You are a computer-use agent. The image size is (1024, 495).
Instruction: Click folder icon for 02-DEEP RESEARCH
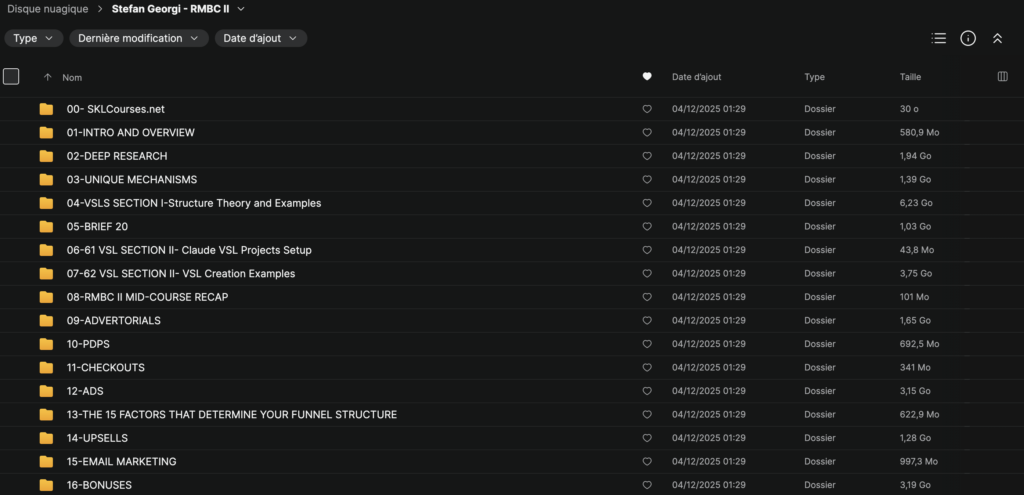[x=46, y=156]
